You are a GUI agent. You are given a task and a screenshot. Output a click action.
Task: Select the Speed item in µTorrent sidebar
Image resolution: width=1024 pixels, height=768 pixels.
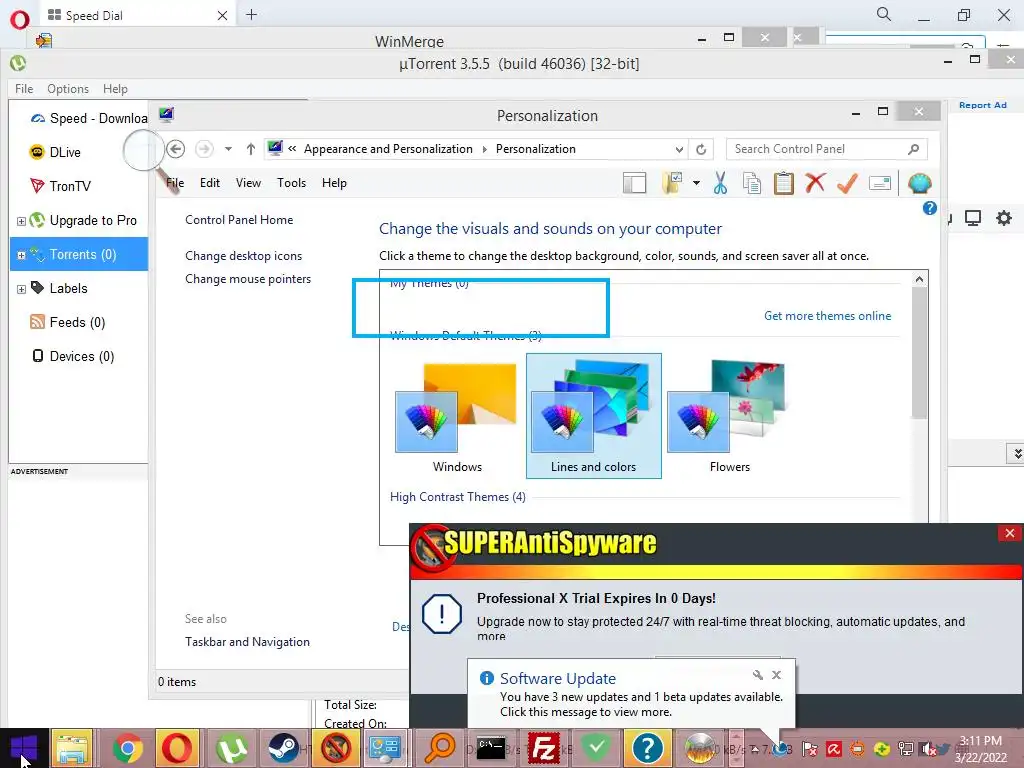pos(89,118)
